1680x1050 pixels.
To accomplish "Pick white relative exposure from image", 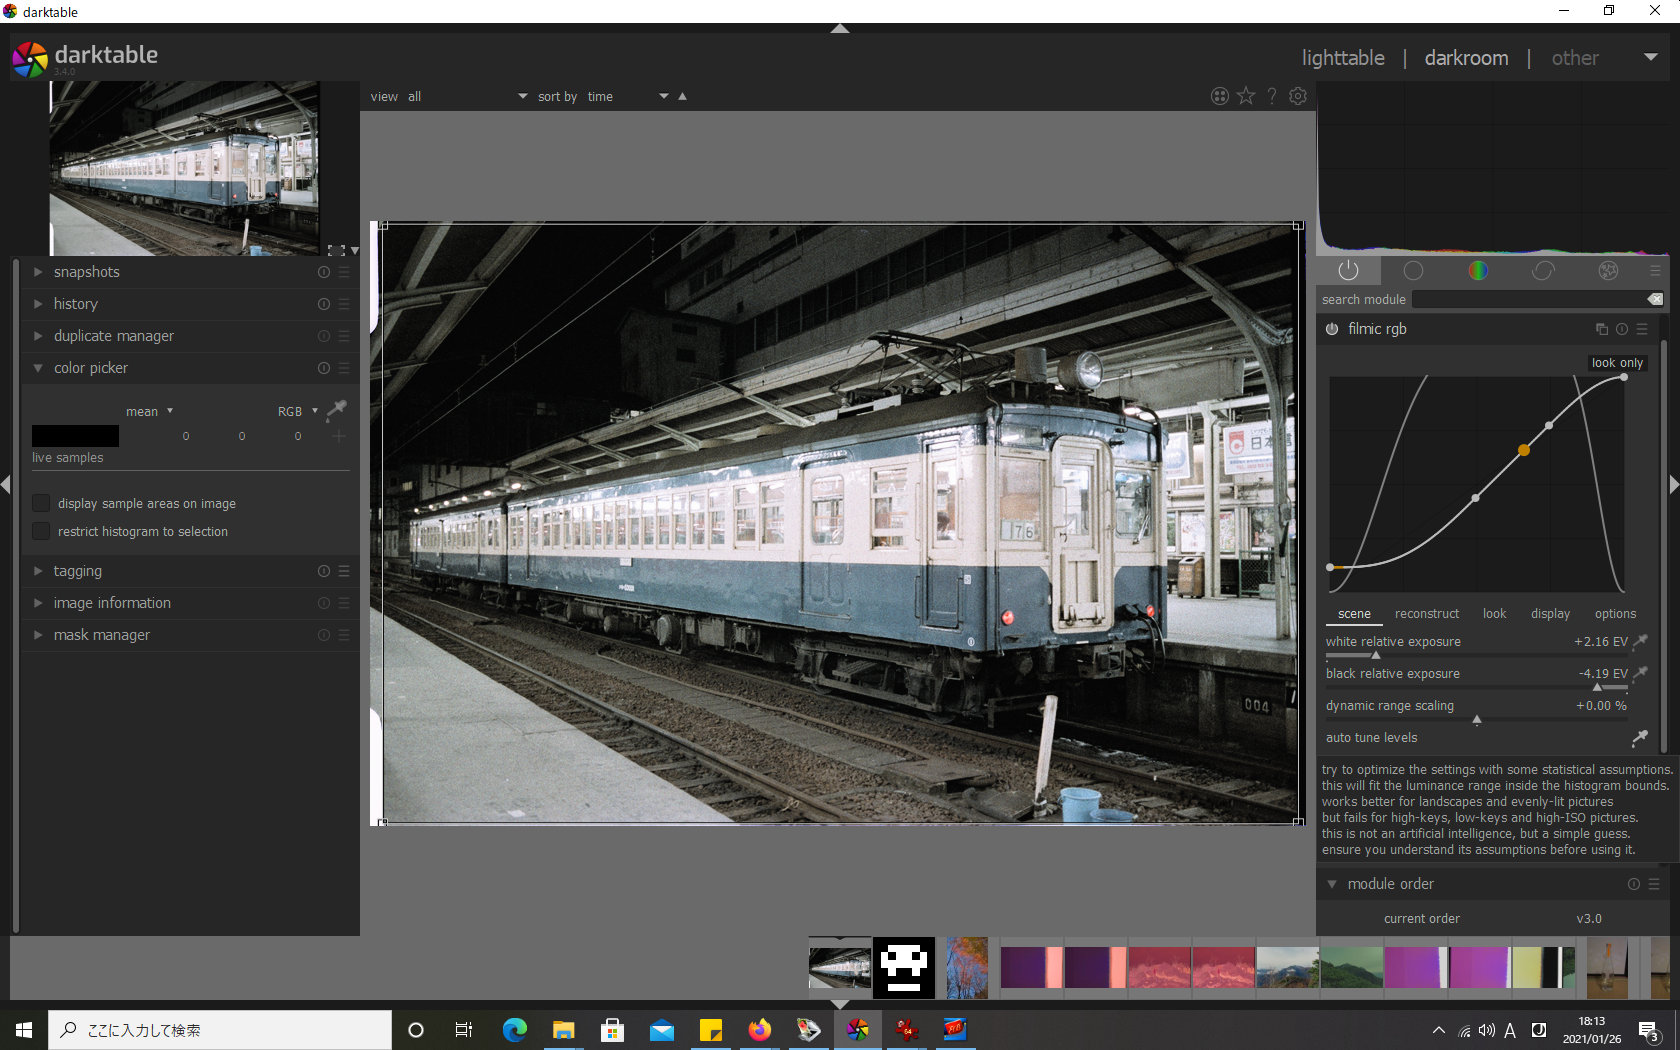I will point(1640,642).
